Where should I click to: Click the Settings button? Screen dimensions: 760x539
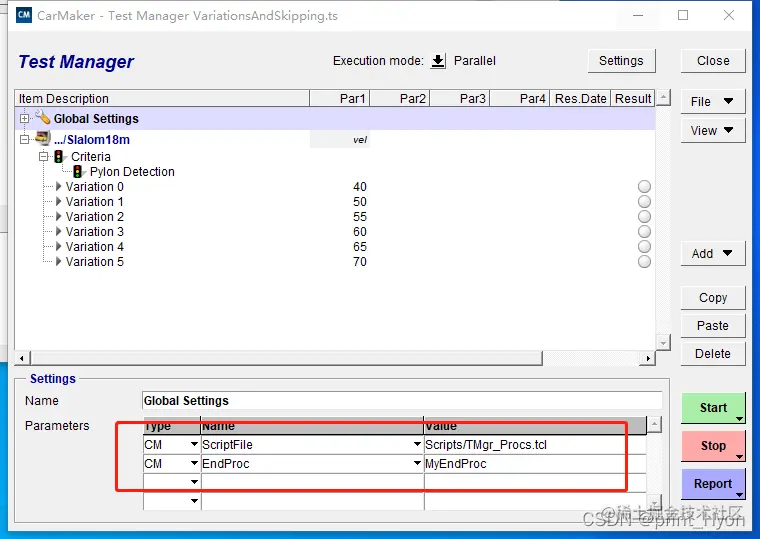click(x=621, y=61)
